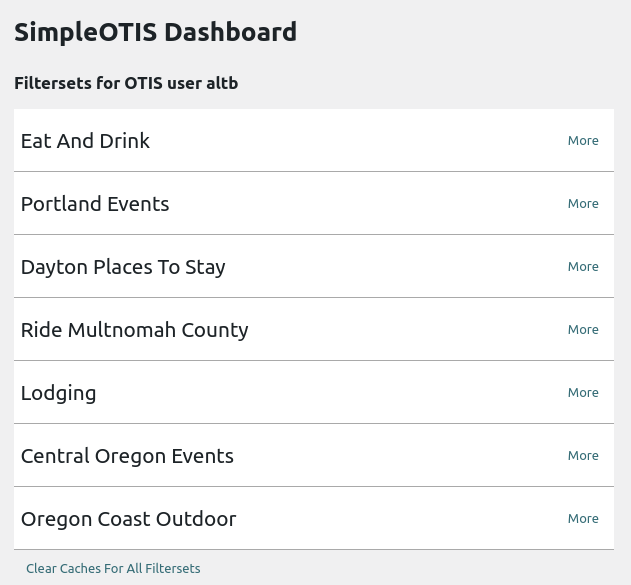This screenshot has width=631, height=585.
Task: Expand More for Portland Events
Action: tap(583, 204)
